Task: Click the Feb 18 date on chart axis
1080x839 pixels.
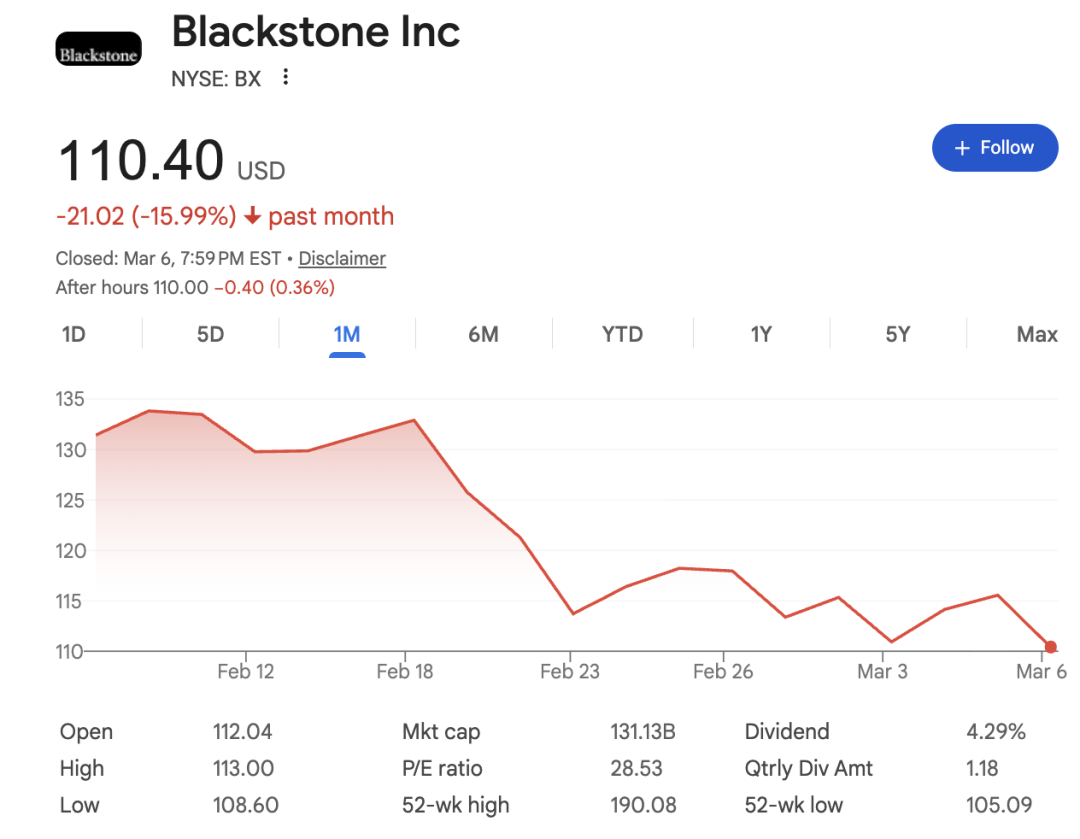Action: 405,671
